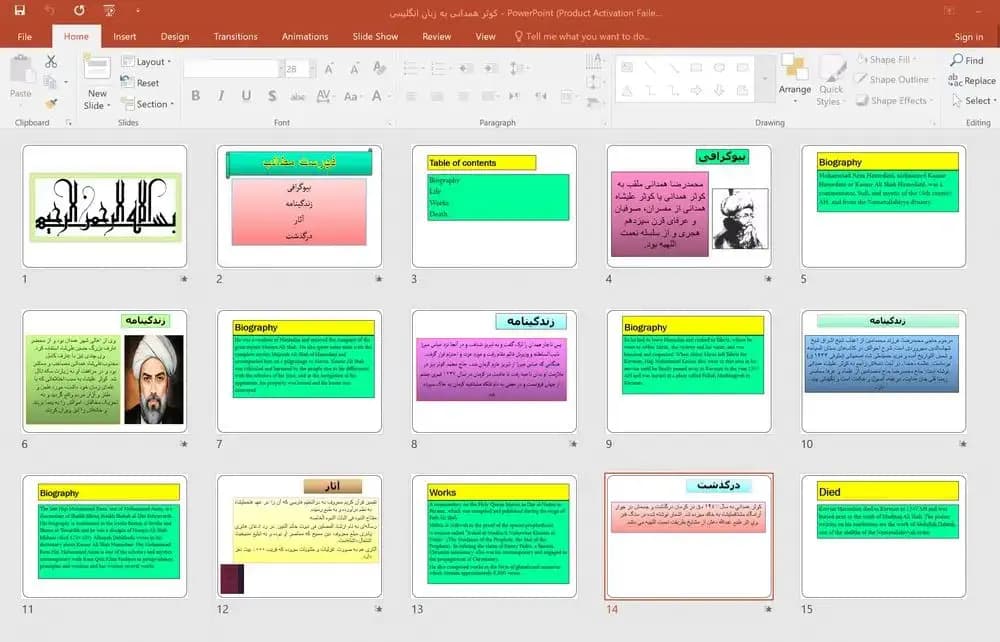The height and width of the screenshot is (642, 1000).
Task: Select slide 15 Died thumbnail
Action: click(x=883, y=536)
